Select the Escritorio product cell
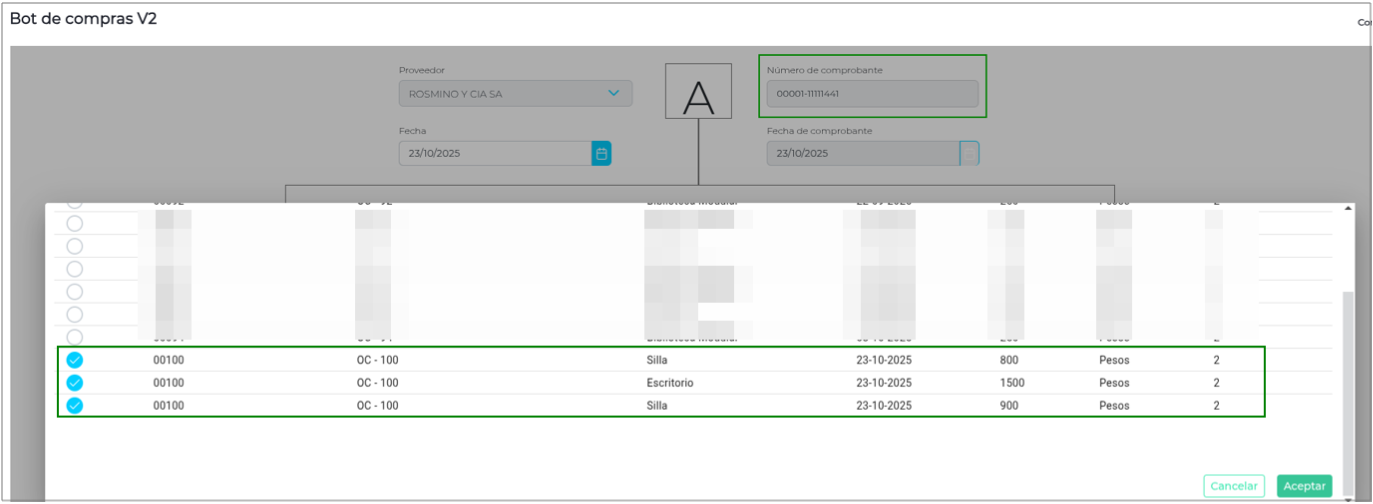 (x=669, y=383)
